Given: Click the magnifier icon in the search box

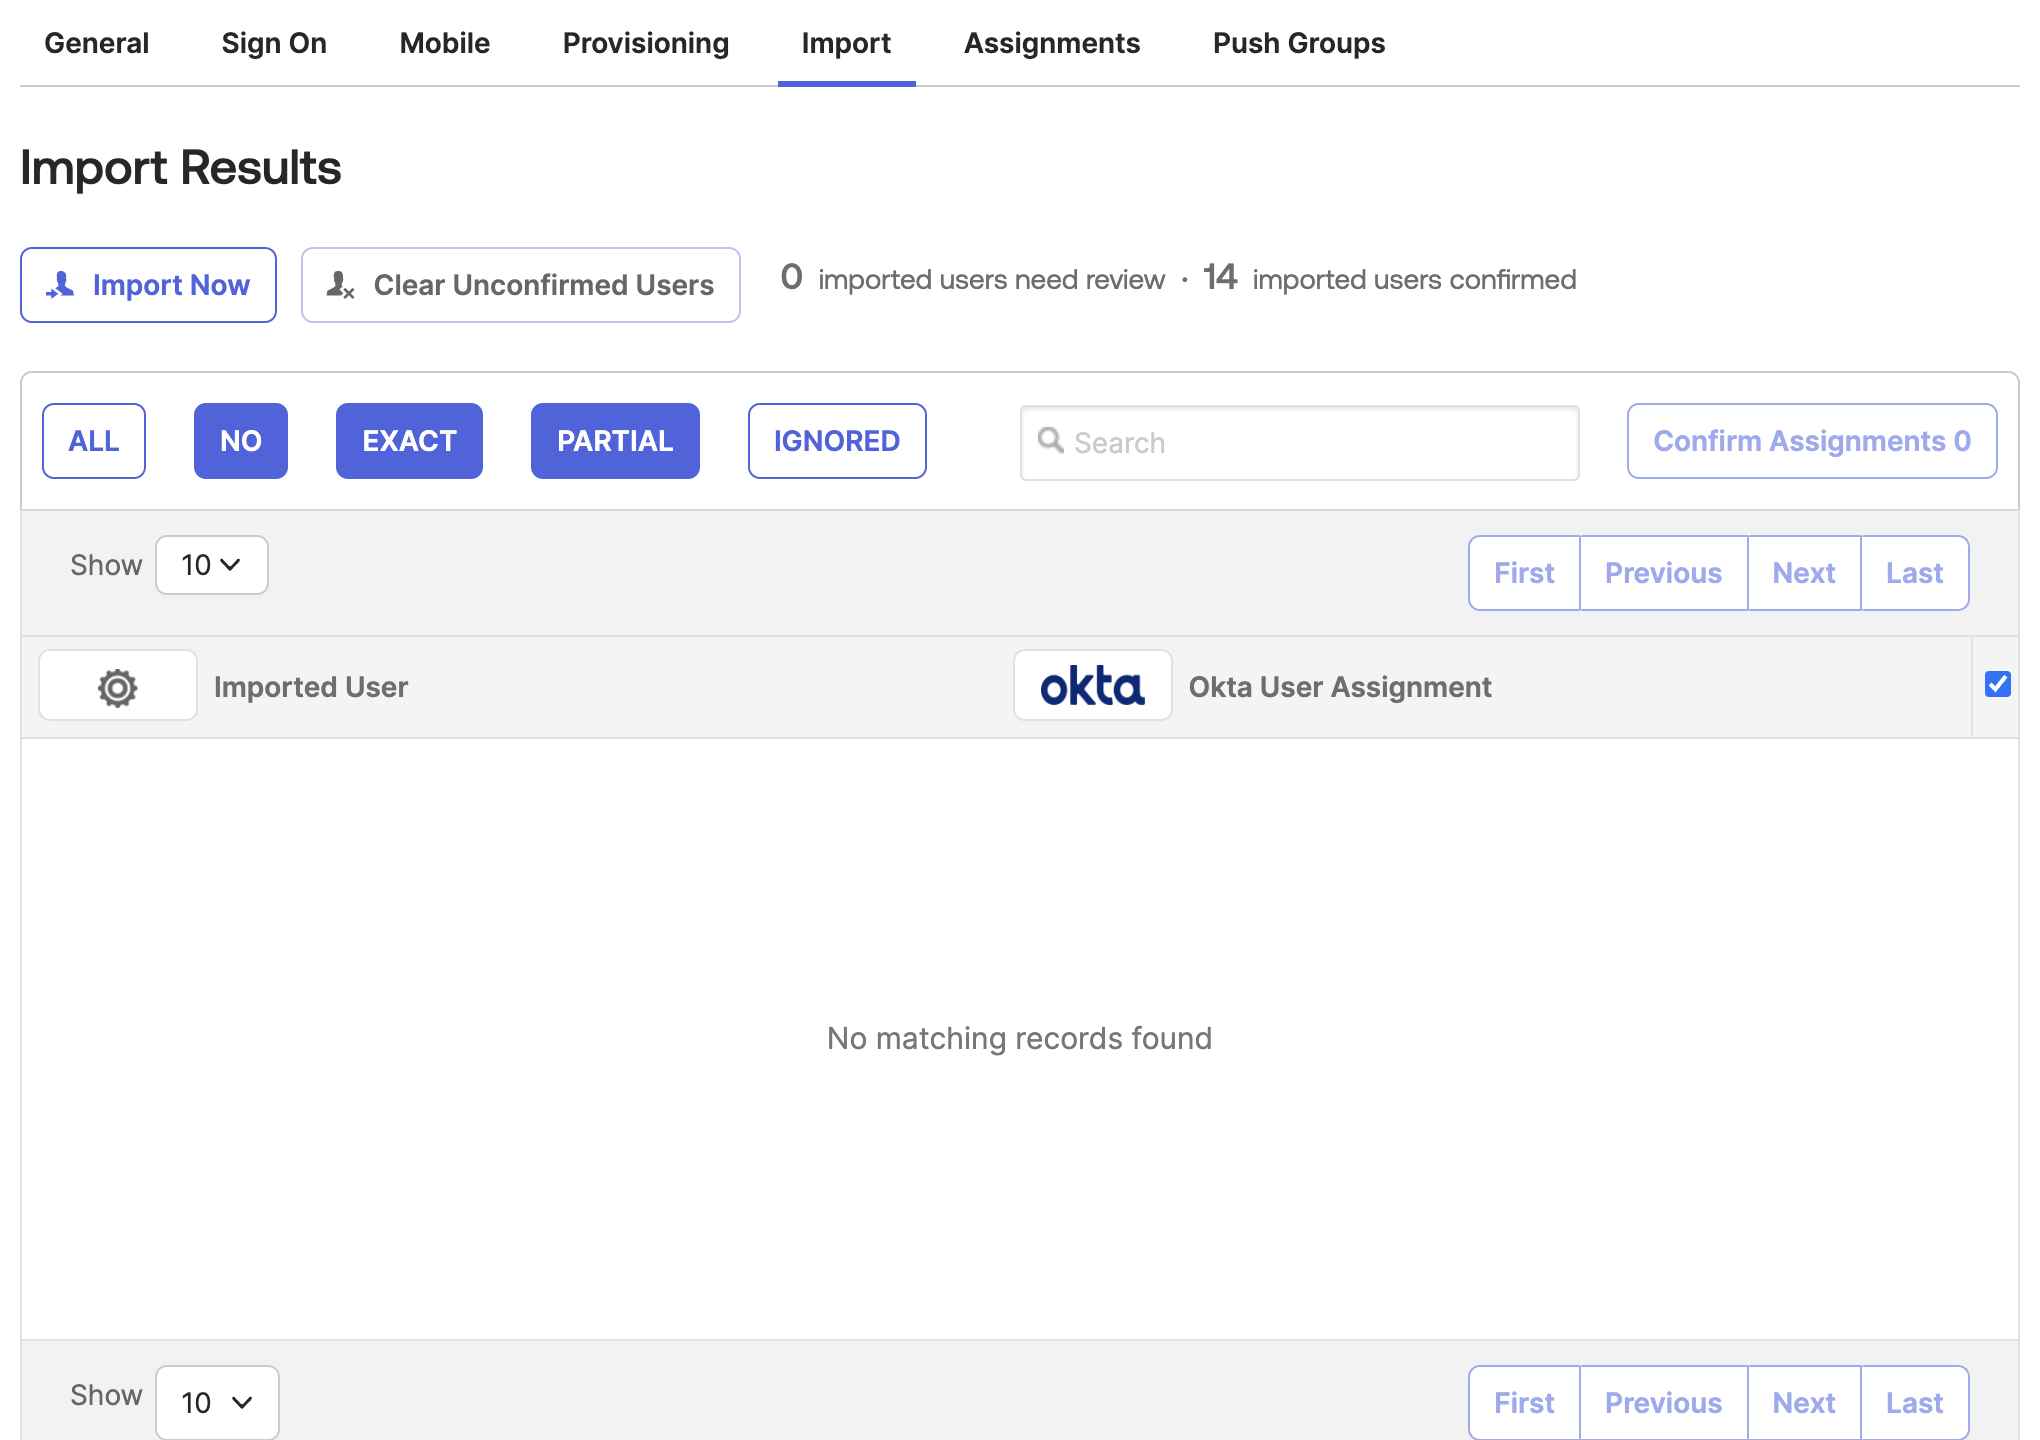Looking at the screenshot, I should click(x=1051, y=441).
